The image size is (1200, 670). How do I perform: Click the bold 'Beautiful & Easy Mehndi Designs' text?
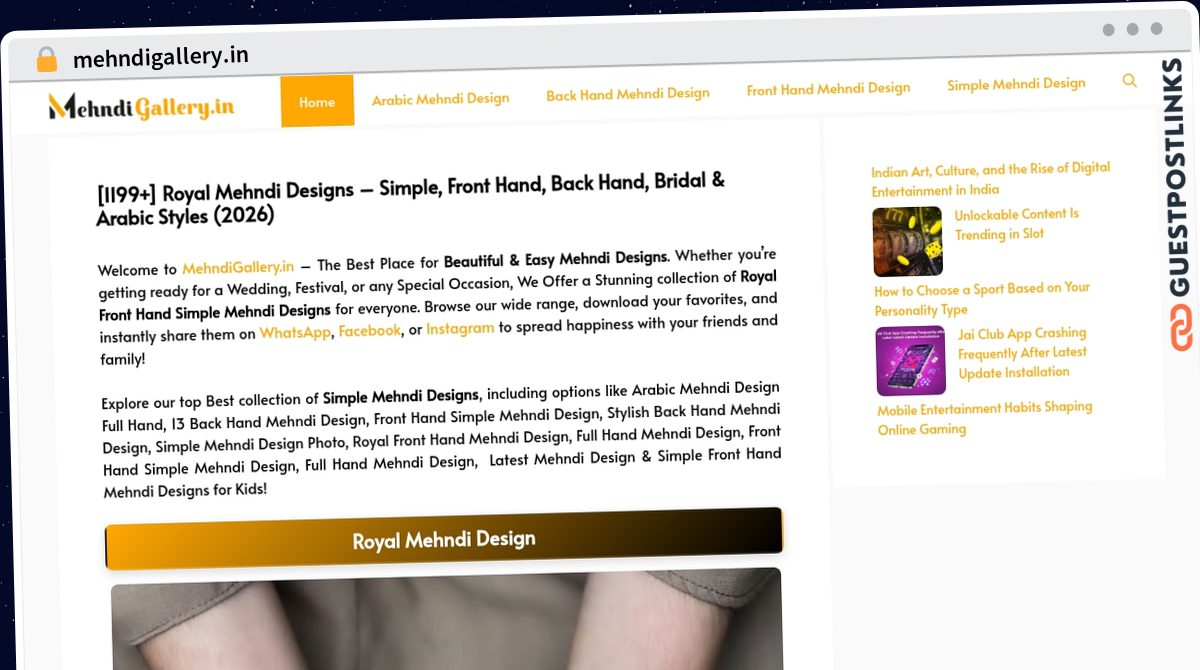[556, 260]
